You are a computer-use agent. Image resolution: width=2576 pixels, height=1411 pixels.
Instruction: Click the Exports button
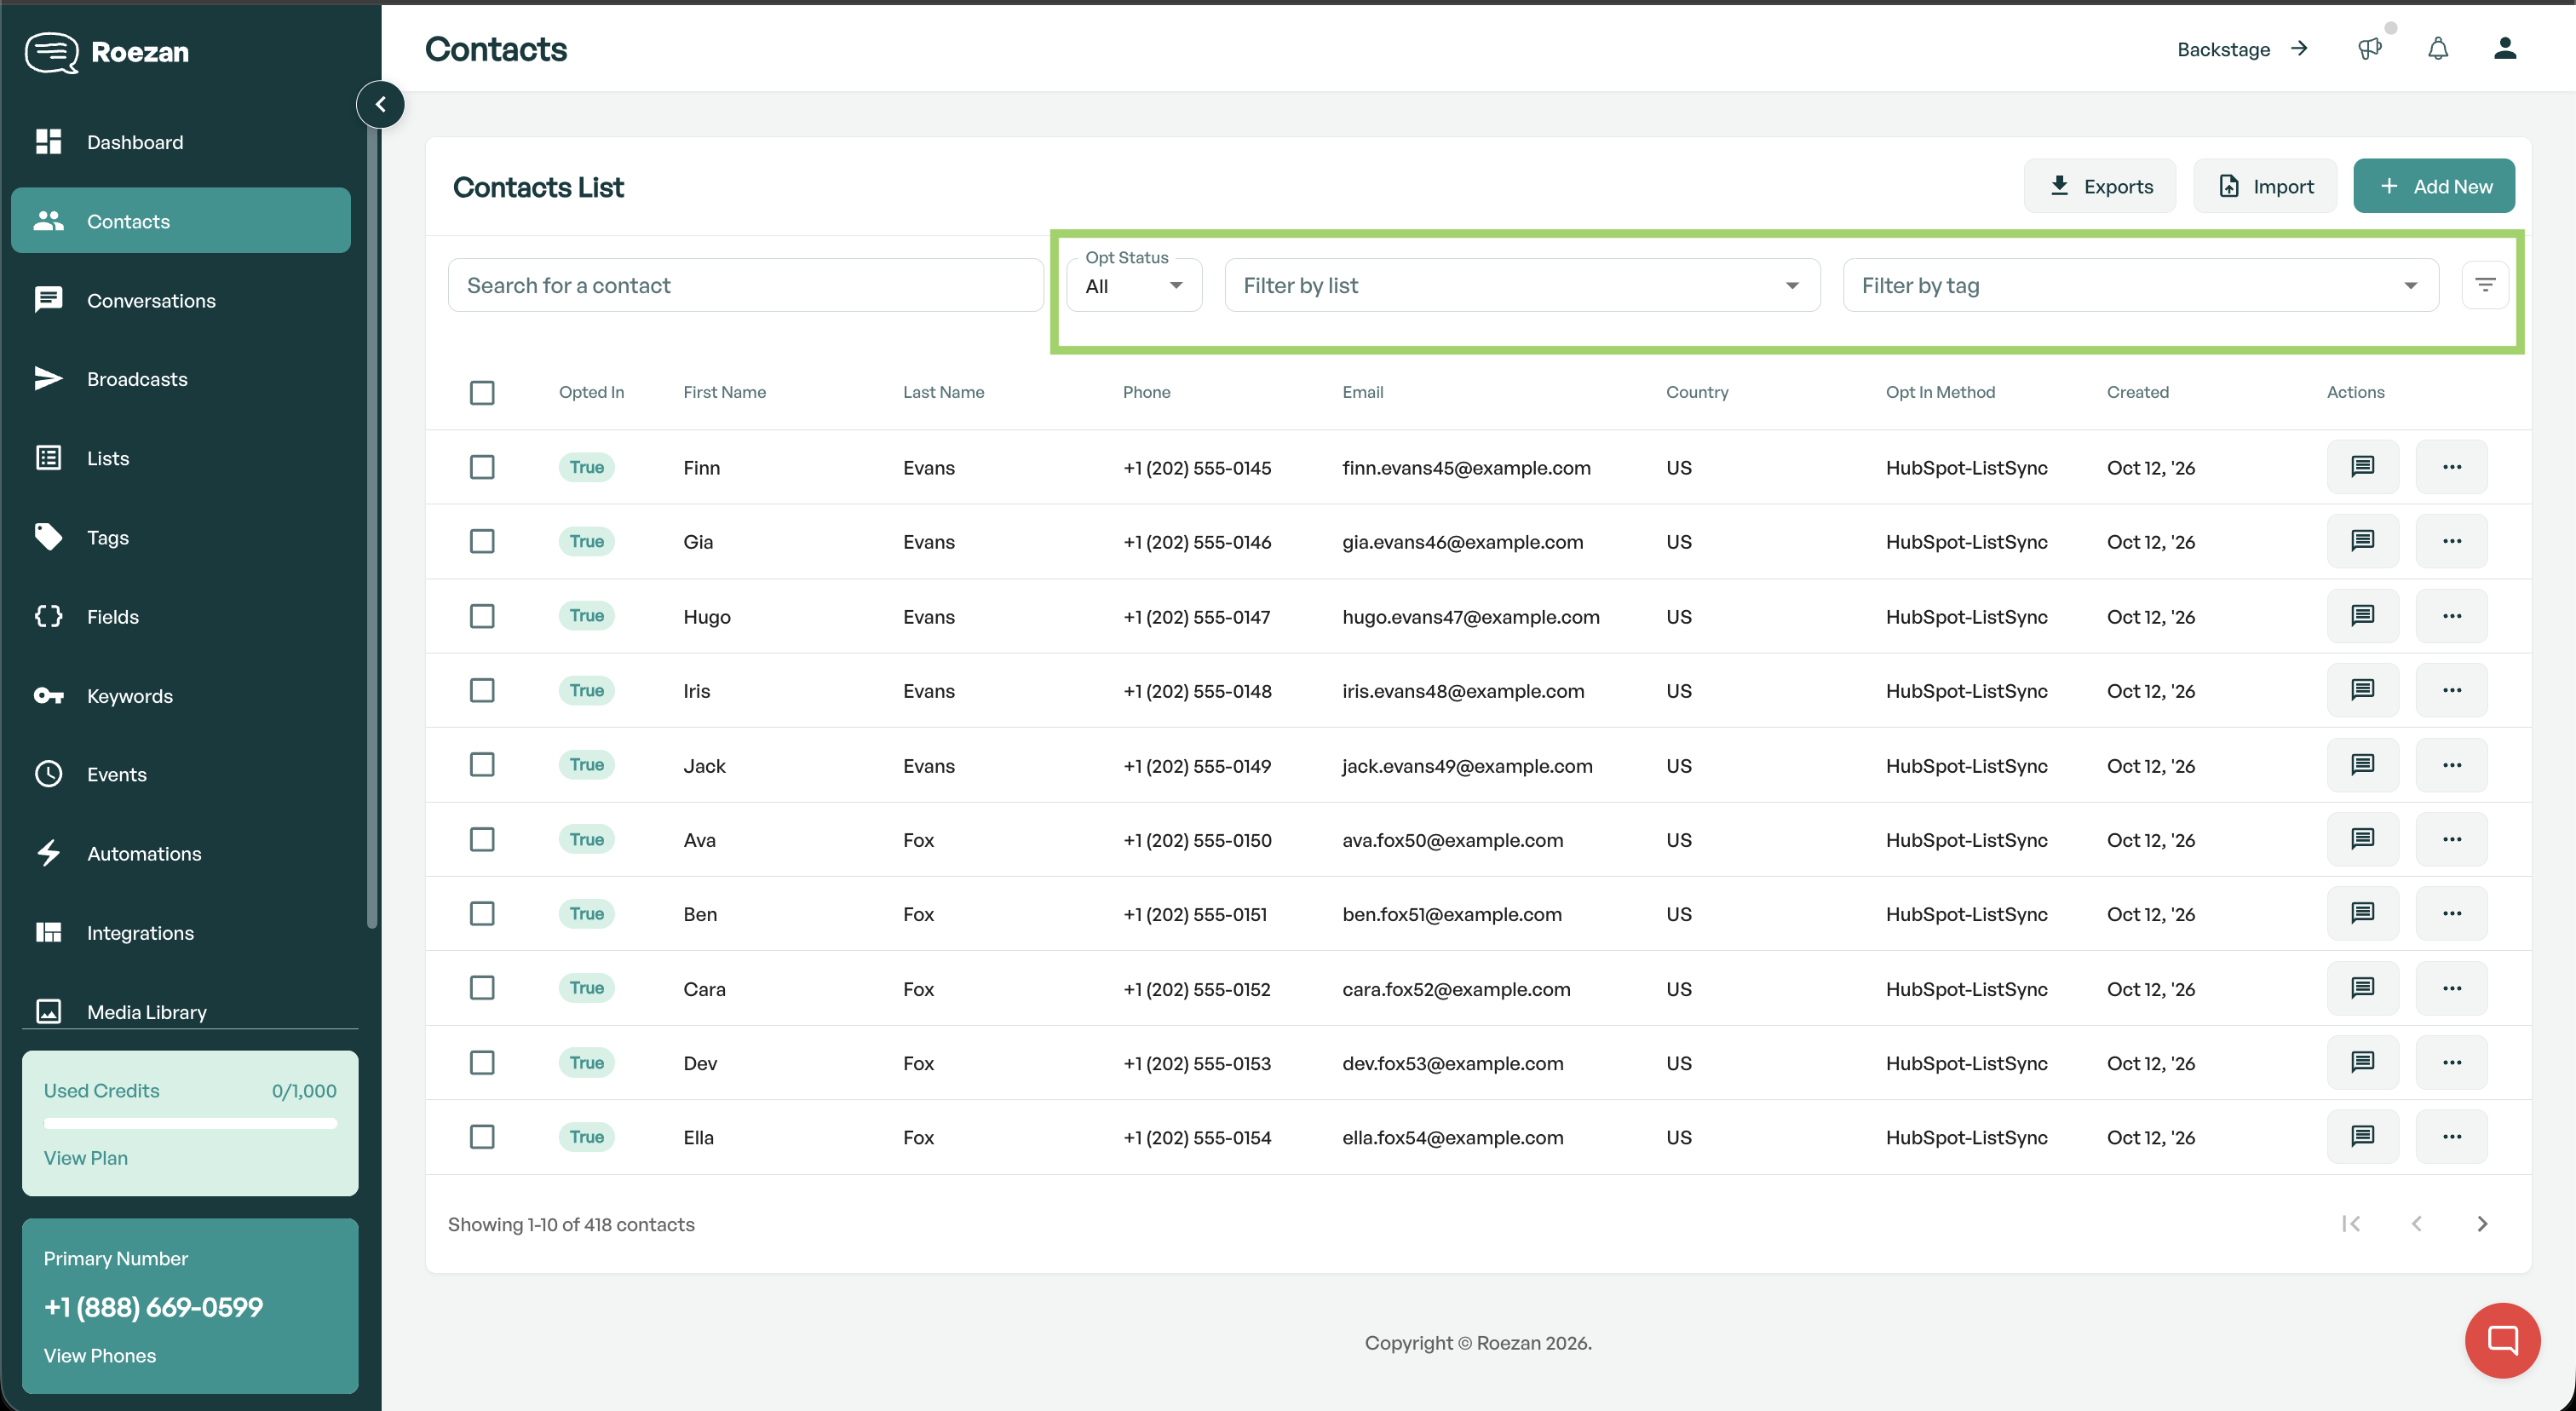2100,186
